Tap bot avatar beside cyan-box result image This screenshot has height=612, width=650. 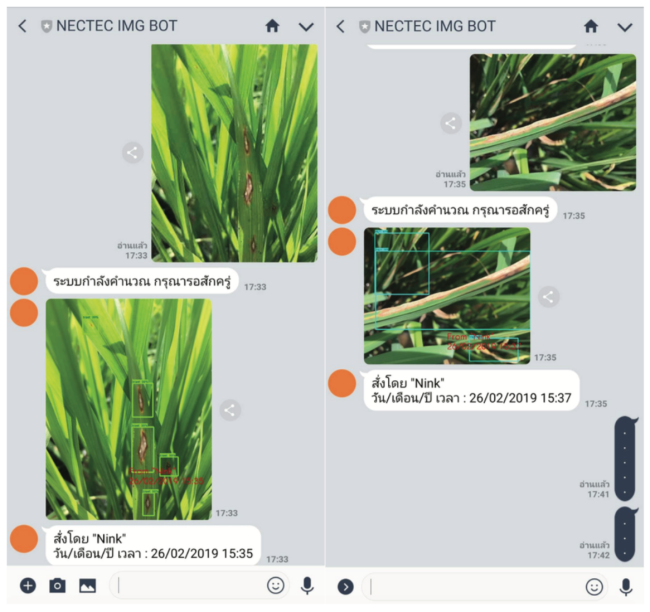pos(342,241)
